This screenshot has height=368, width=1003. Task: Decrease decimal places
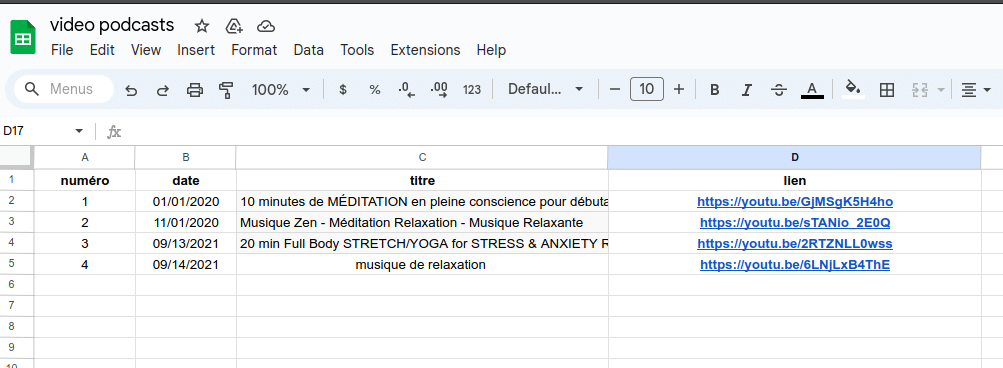tap(407, 90)
